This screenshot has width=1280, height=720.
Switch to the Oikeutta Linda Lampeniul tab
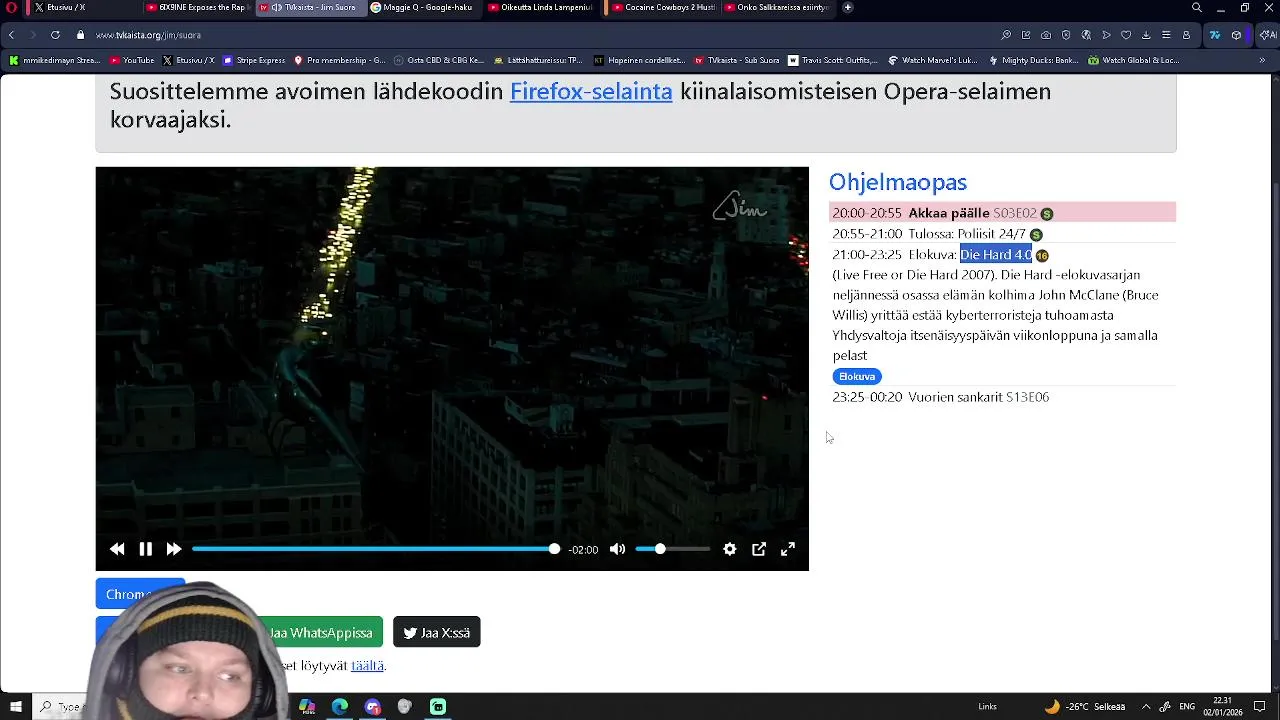pos(540,7)
